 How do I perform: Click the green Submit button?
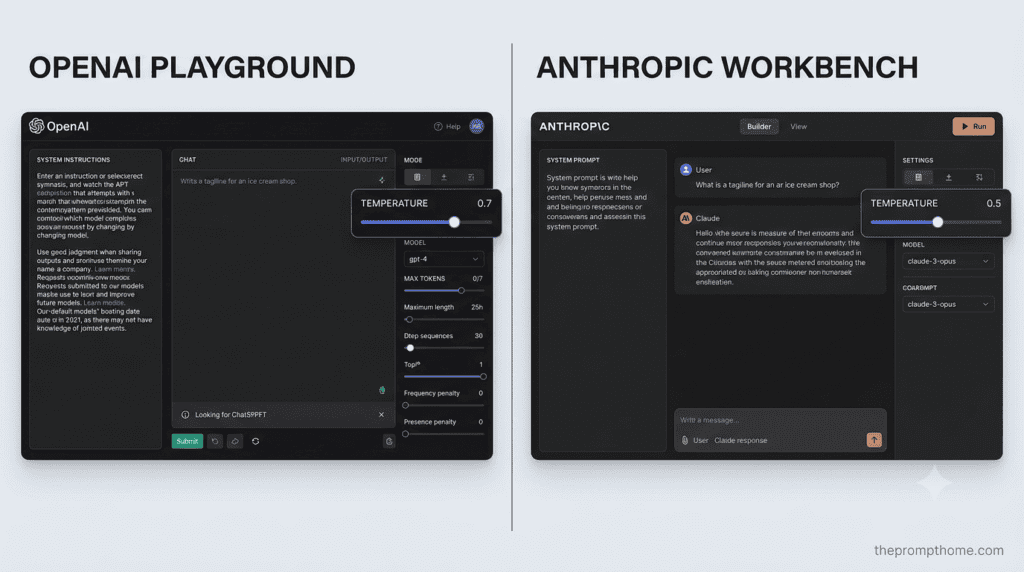(187, 441)
